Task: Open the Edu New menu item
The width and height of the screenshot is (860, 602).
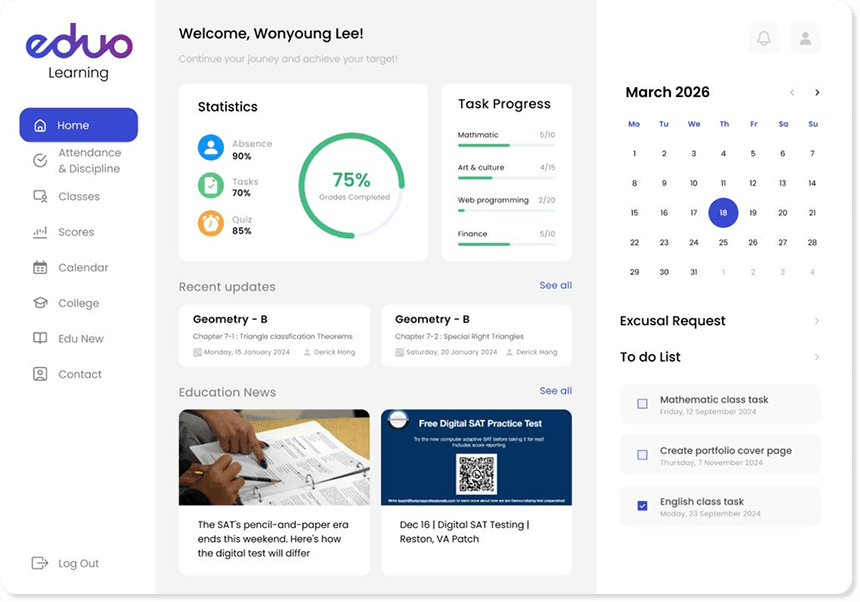Action: [69, 339]
